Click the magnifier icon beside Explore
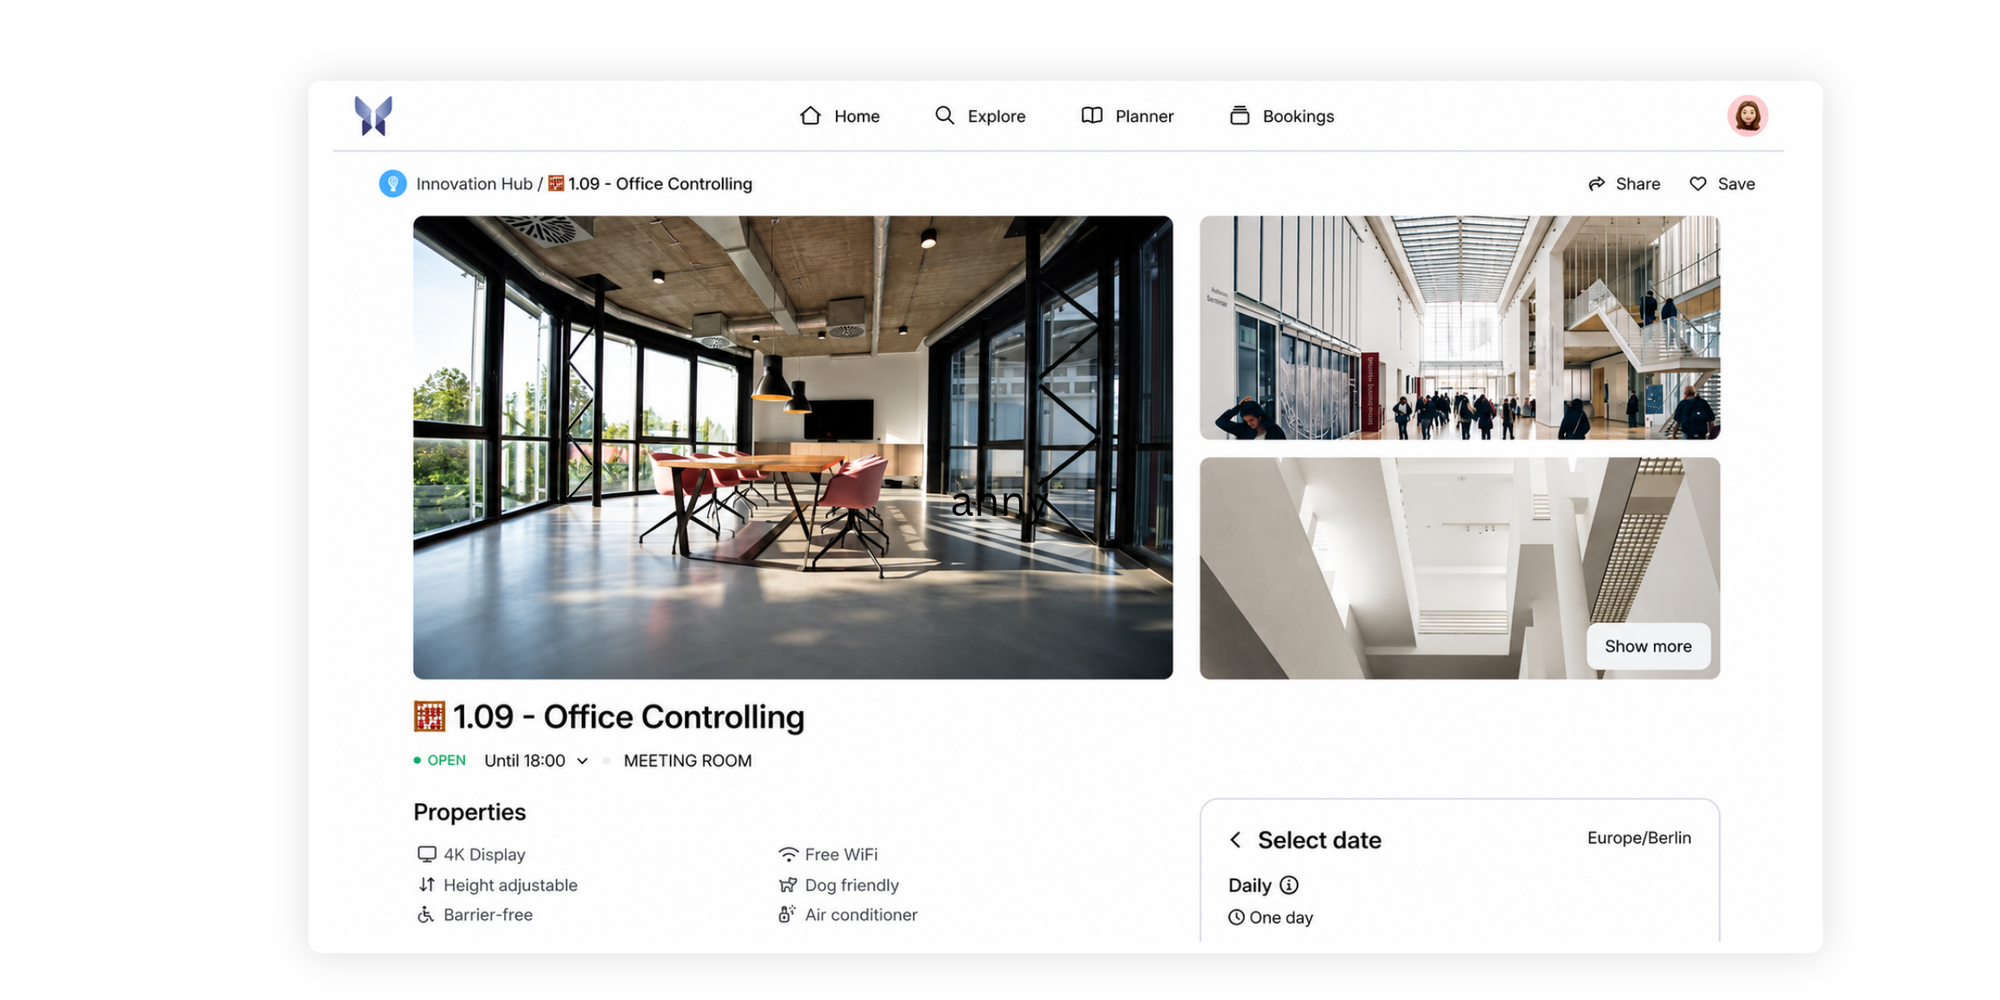The image size is (2000, 1000). [x=945, y=116]
